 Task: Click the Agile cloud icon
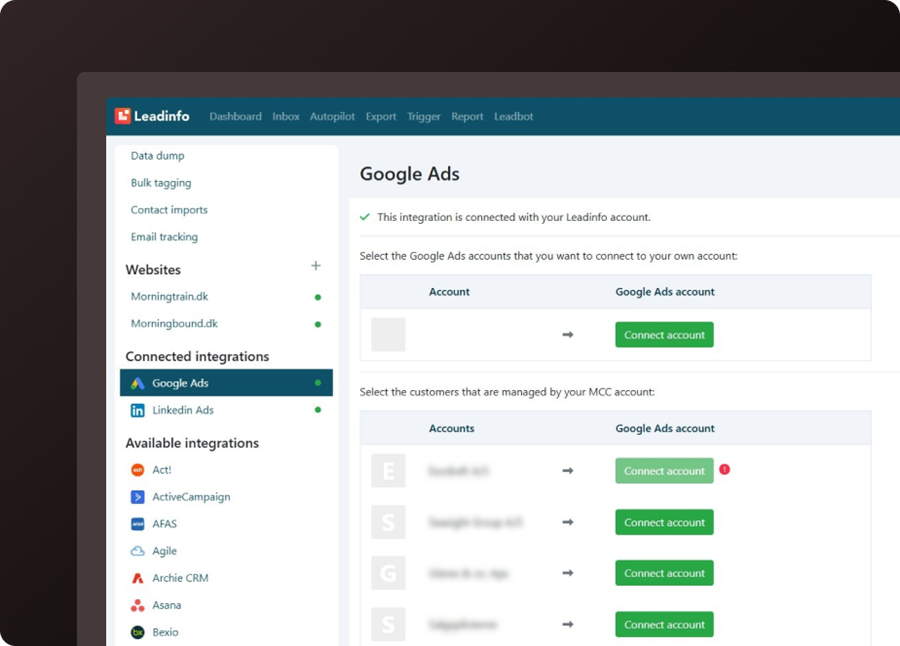click(138, 551)
